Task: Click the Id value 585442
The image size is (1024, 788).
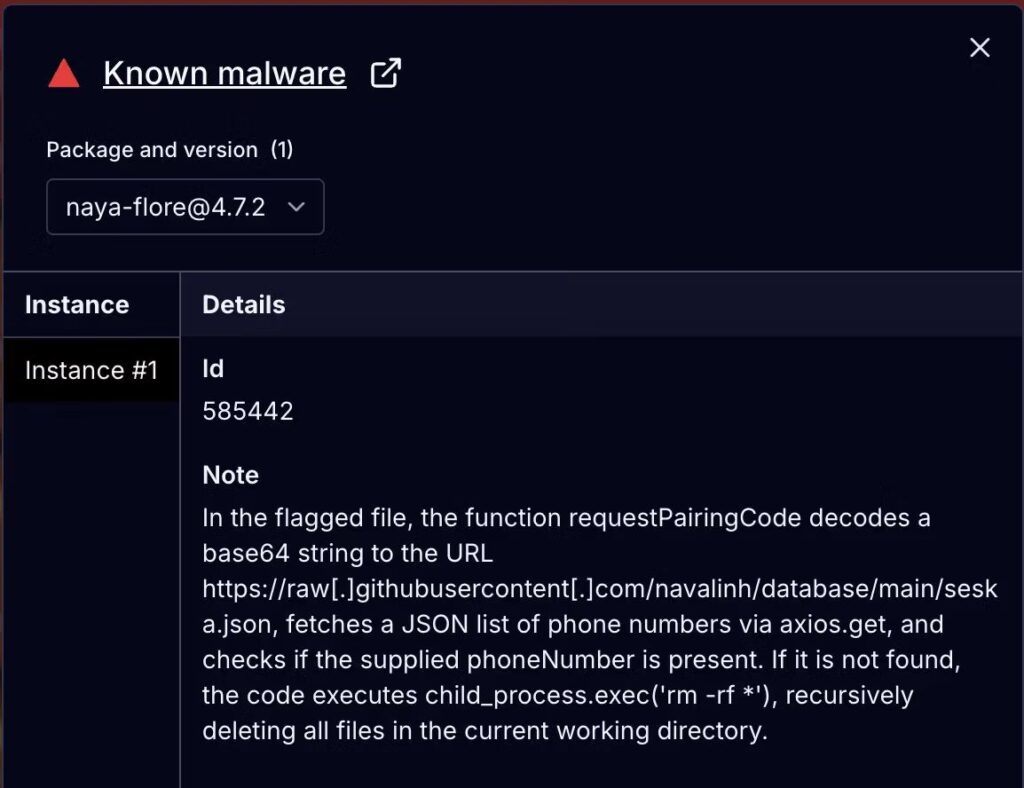Action: tap(247, 410)
